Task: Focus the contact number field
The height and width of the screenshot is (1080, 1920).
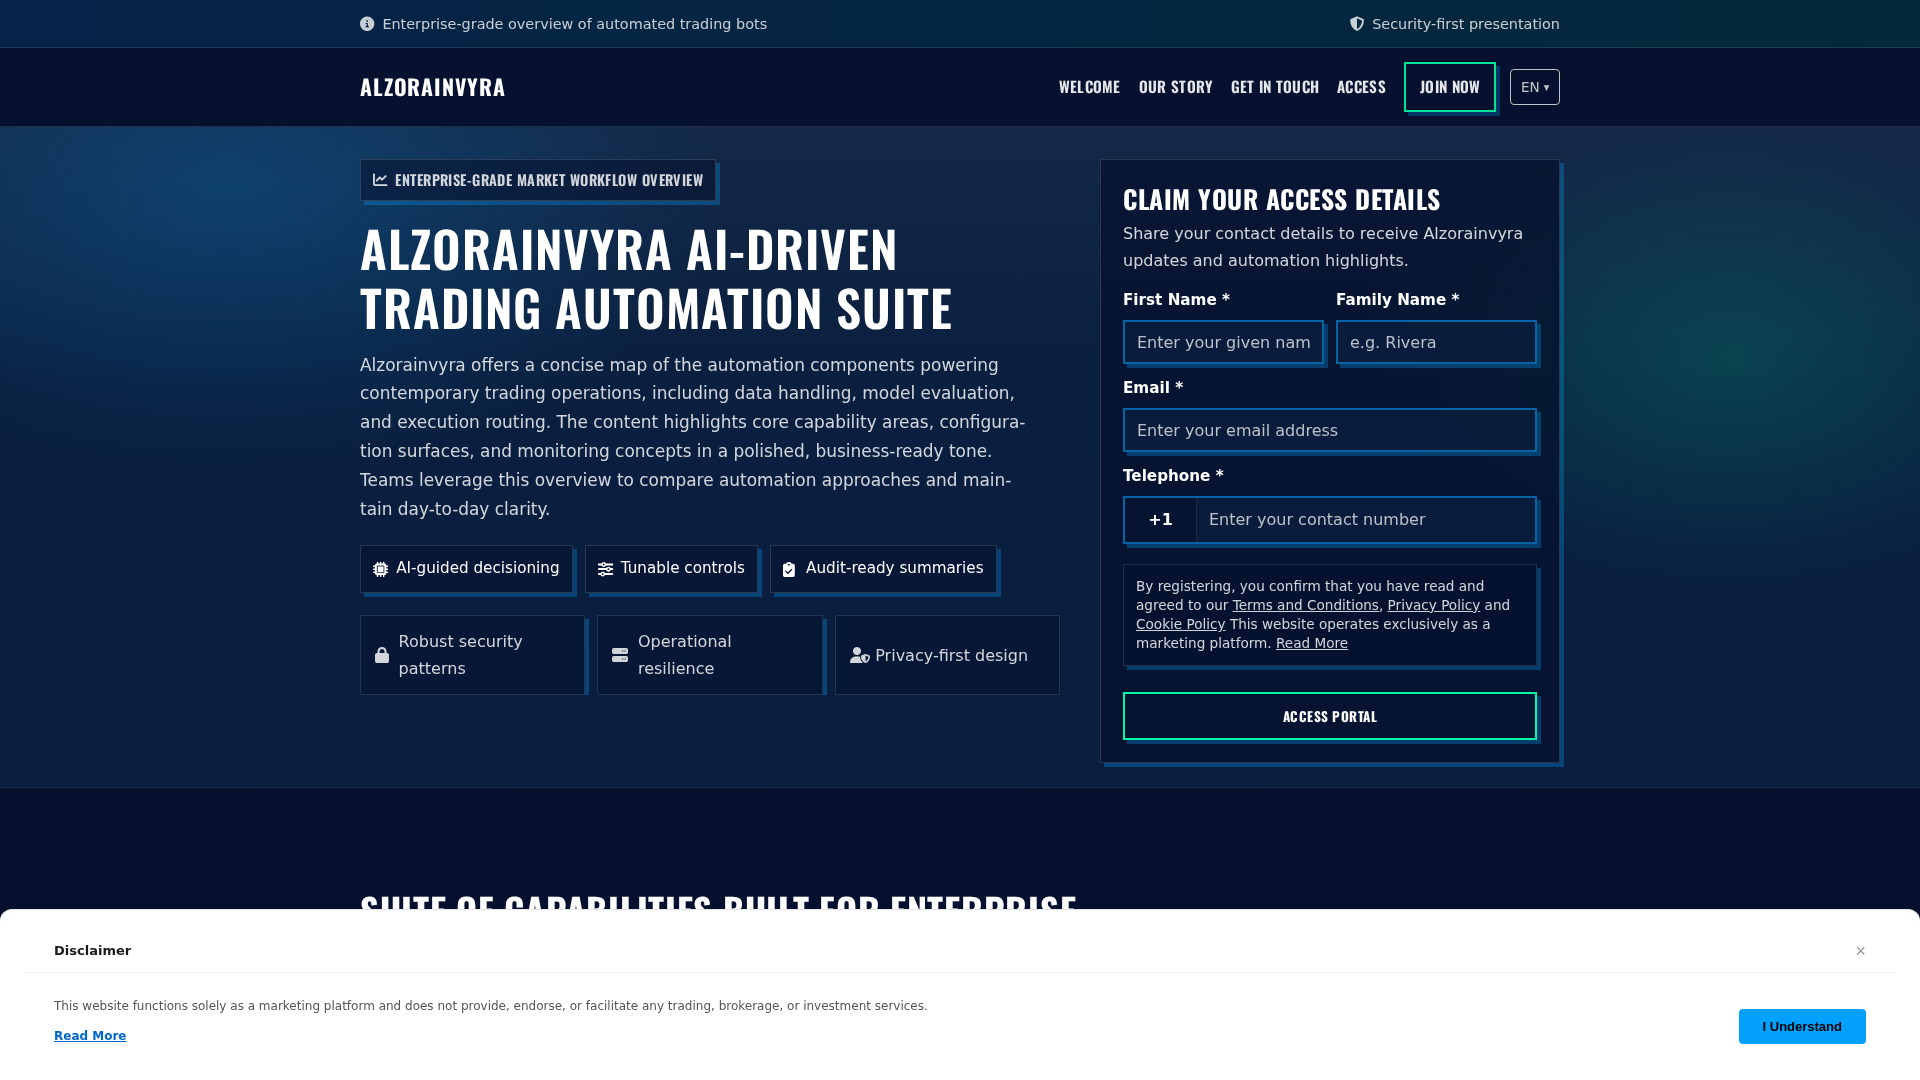Action: point(1366,520)
